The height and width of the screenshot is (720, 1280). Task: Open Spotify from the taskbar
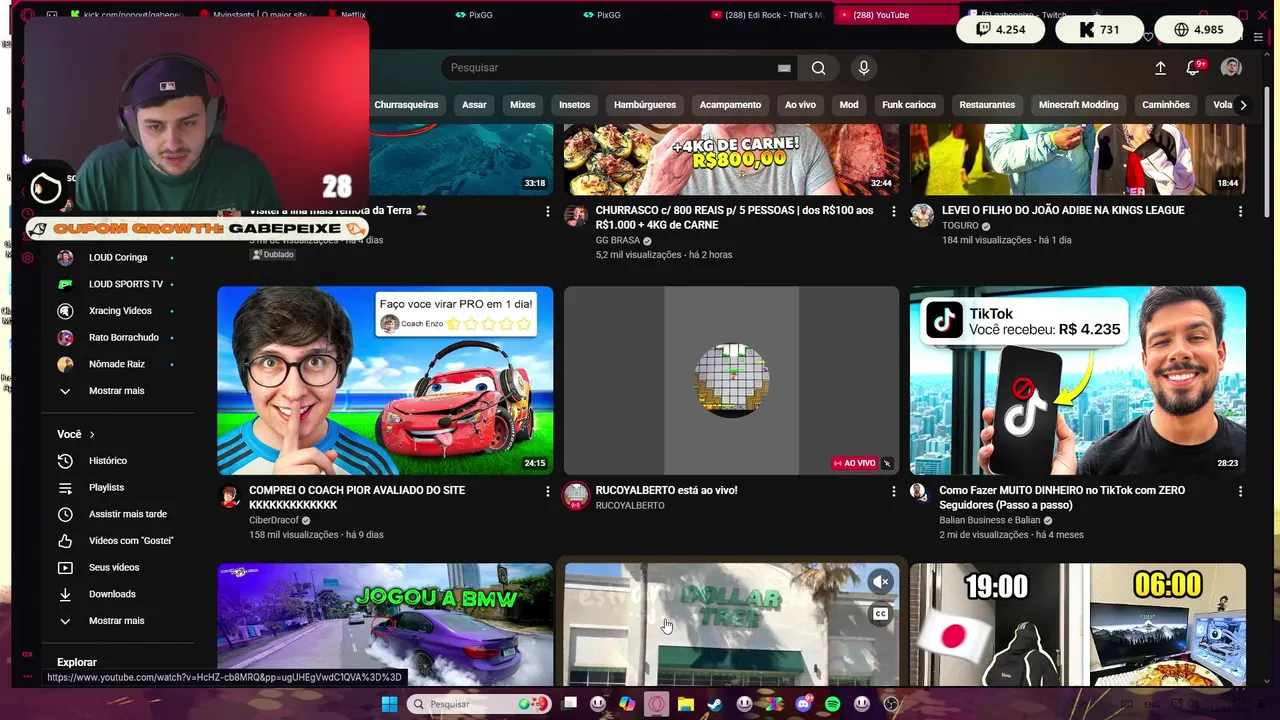(x=833, y=704)
